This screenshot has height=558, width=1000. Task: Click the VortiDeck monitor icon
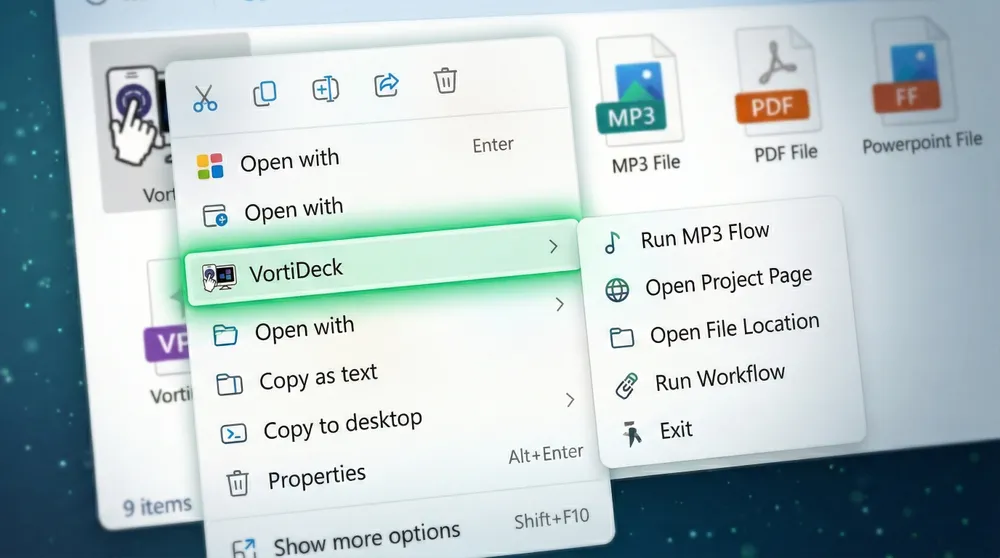click(x=219, y=277)
